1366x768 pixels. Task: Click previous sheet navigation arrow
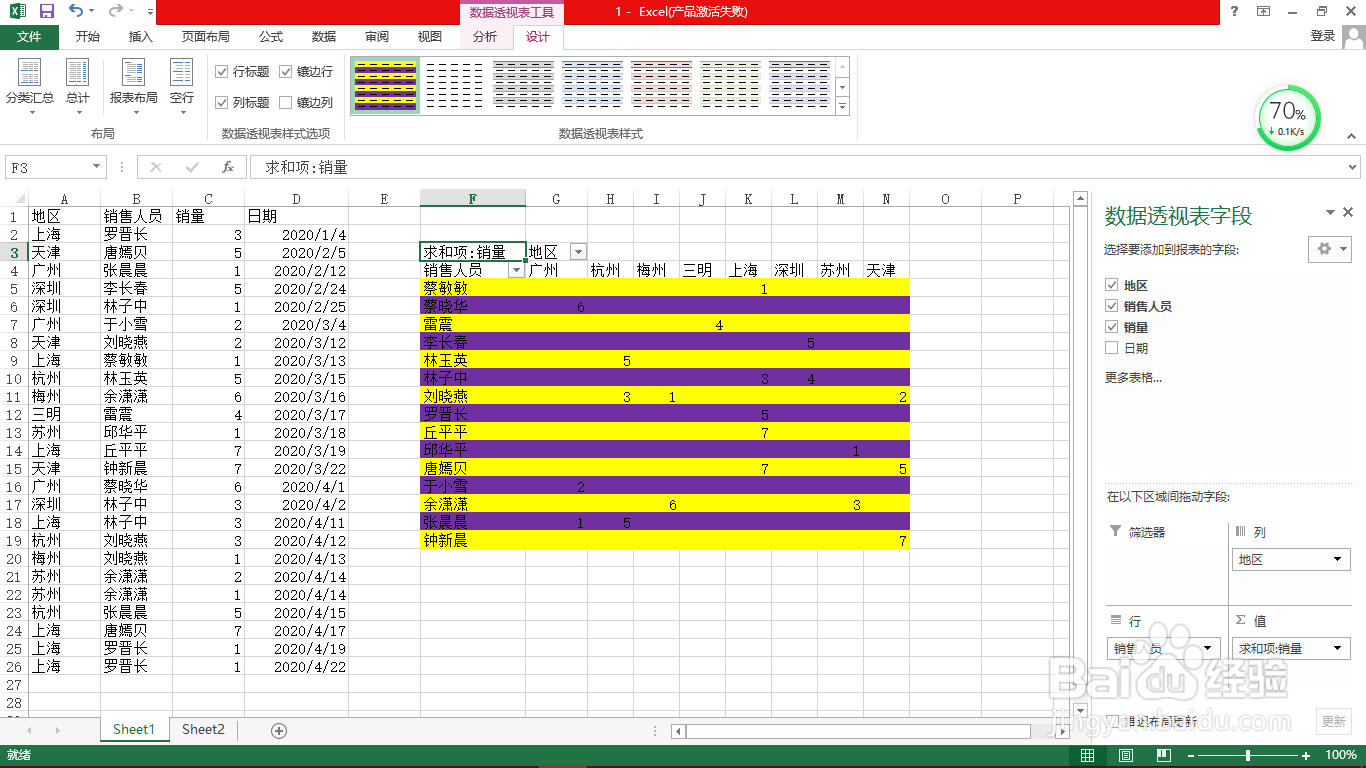pyautogui.click(x=29, y=730)
